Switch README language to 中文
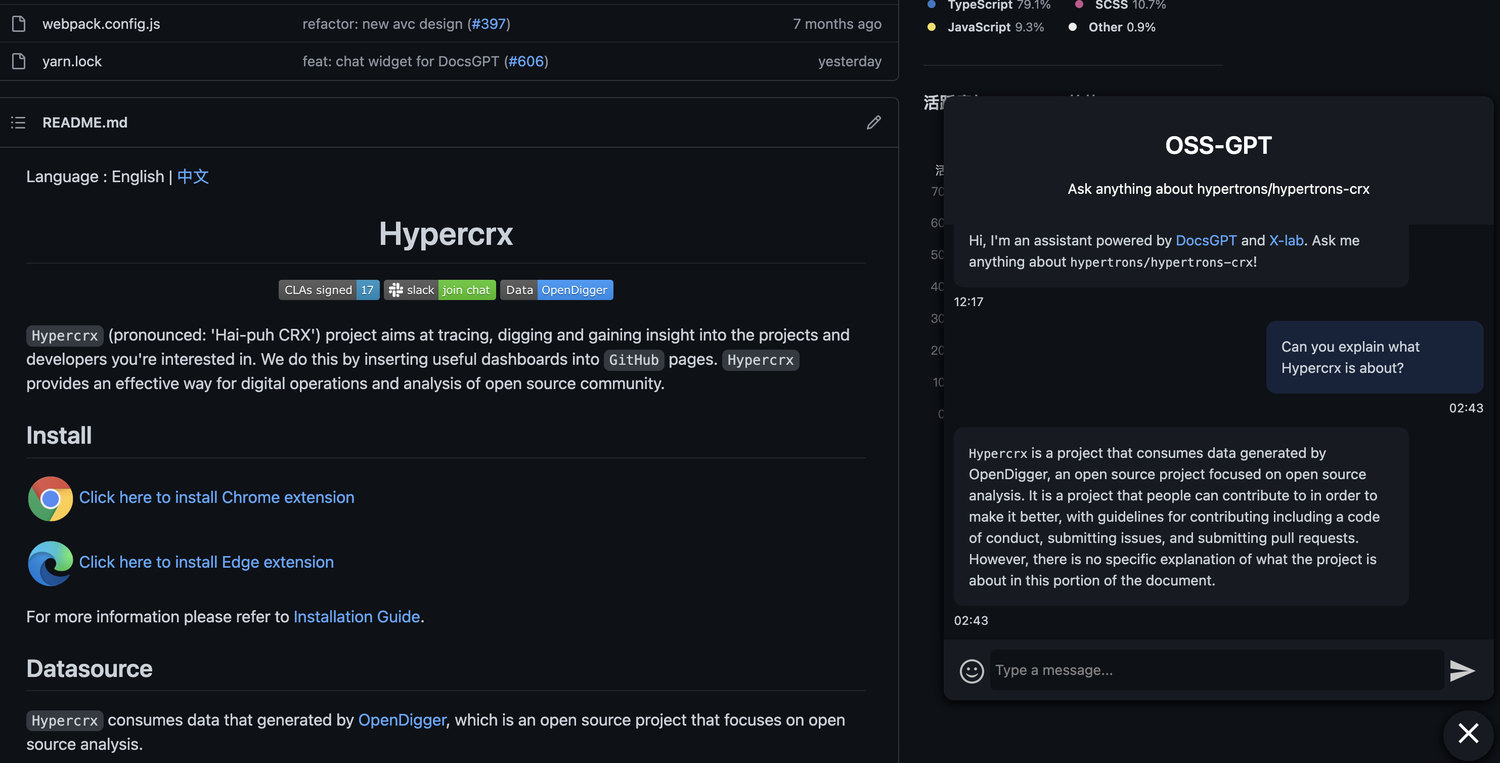Image resolution: width=1500 pixels, height=763 pixels. [193, 176]
